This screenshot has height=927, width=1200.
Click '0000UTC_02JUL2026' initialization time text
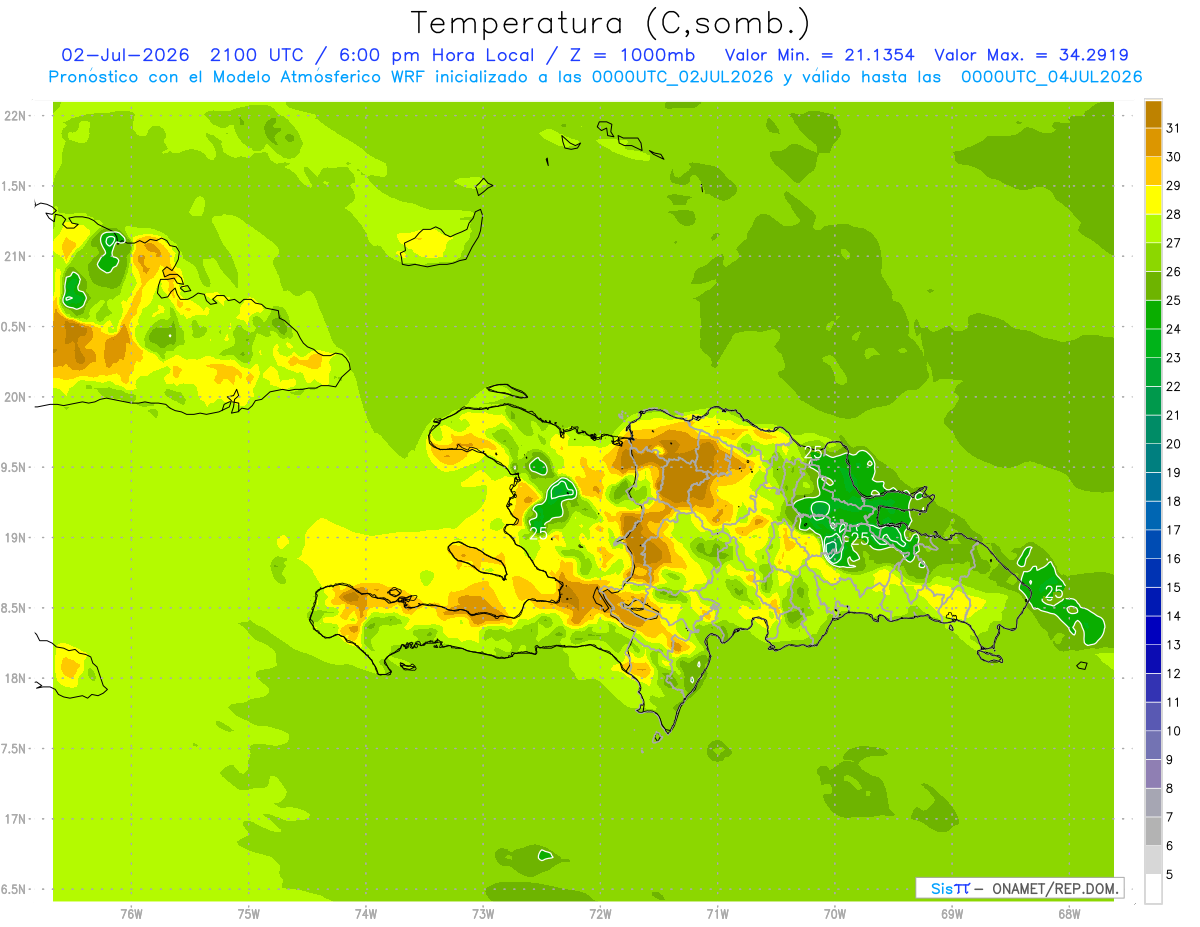[682, 77]
